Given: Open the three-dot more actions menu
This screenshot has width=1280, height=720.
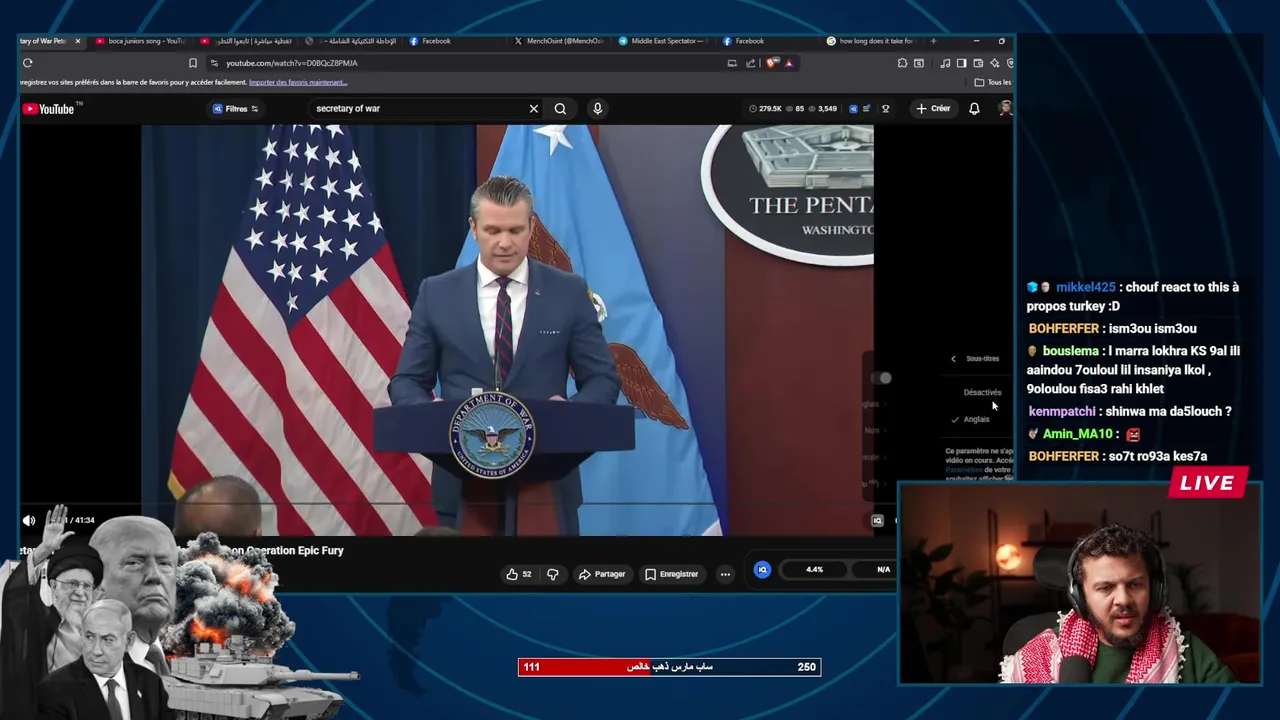Looking at the screenshot, I should [725, 574].
